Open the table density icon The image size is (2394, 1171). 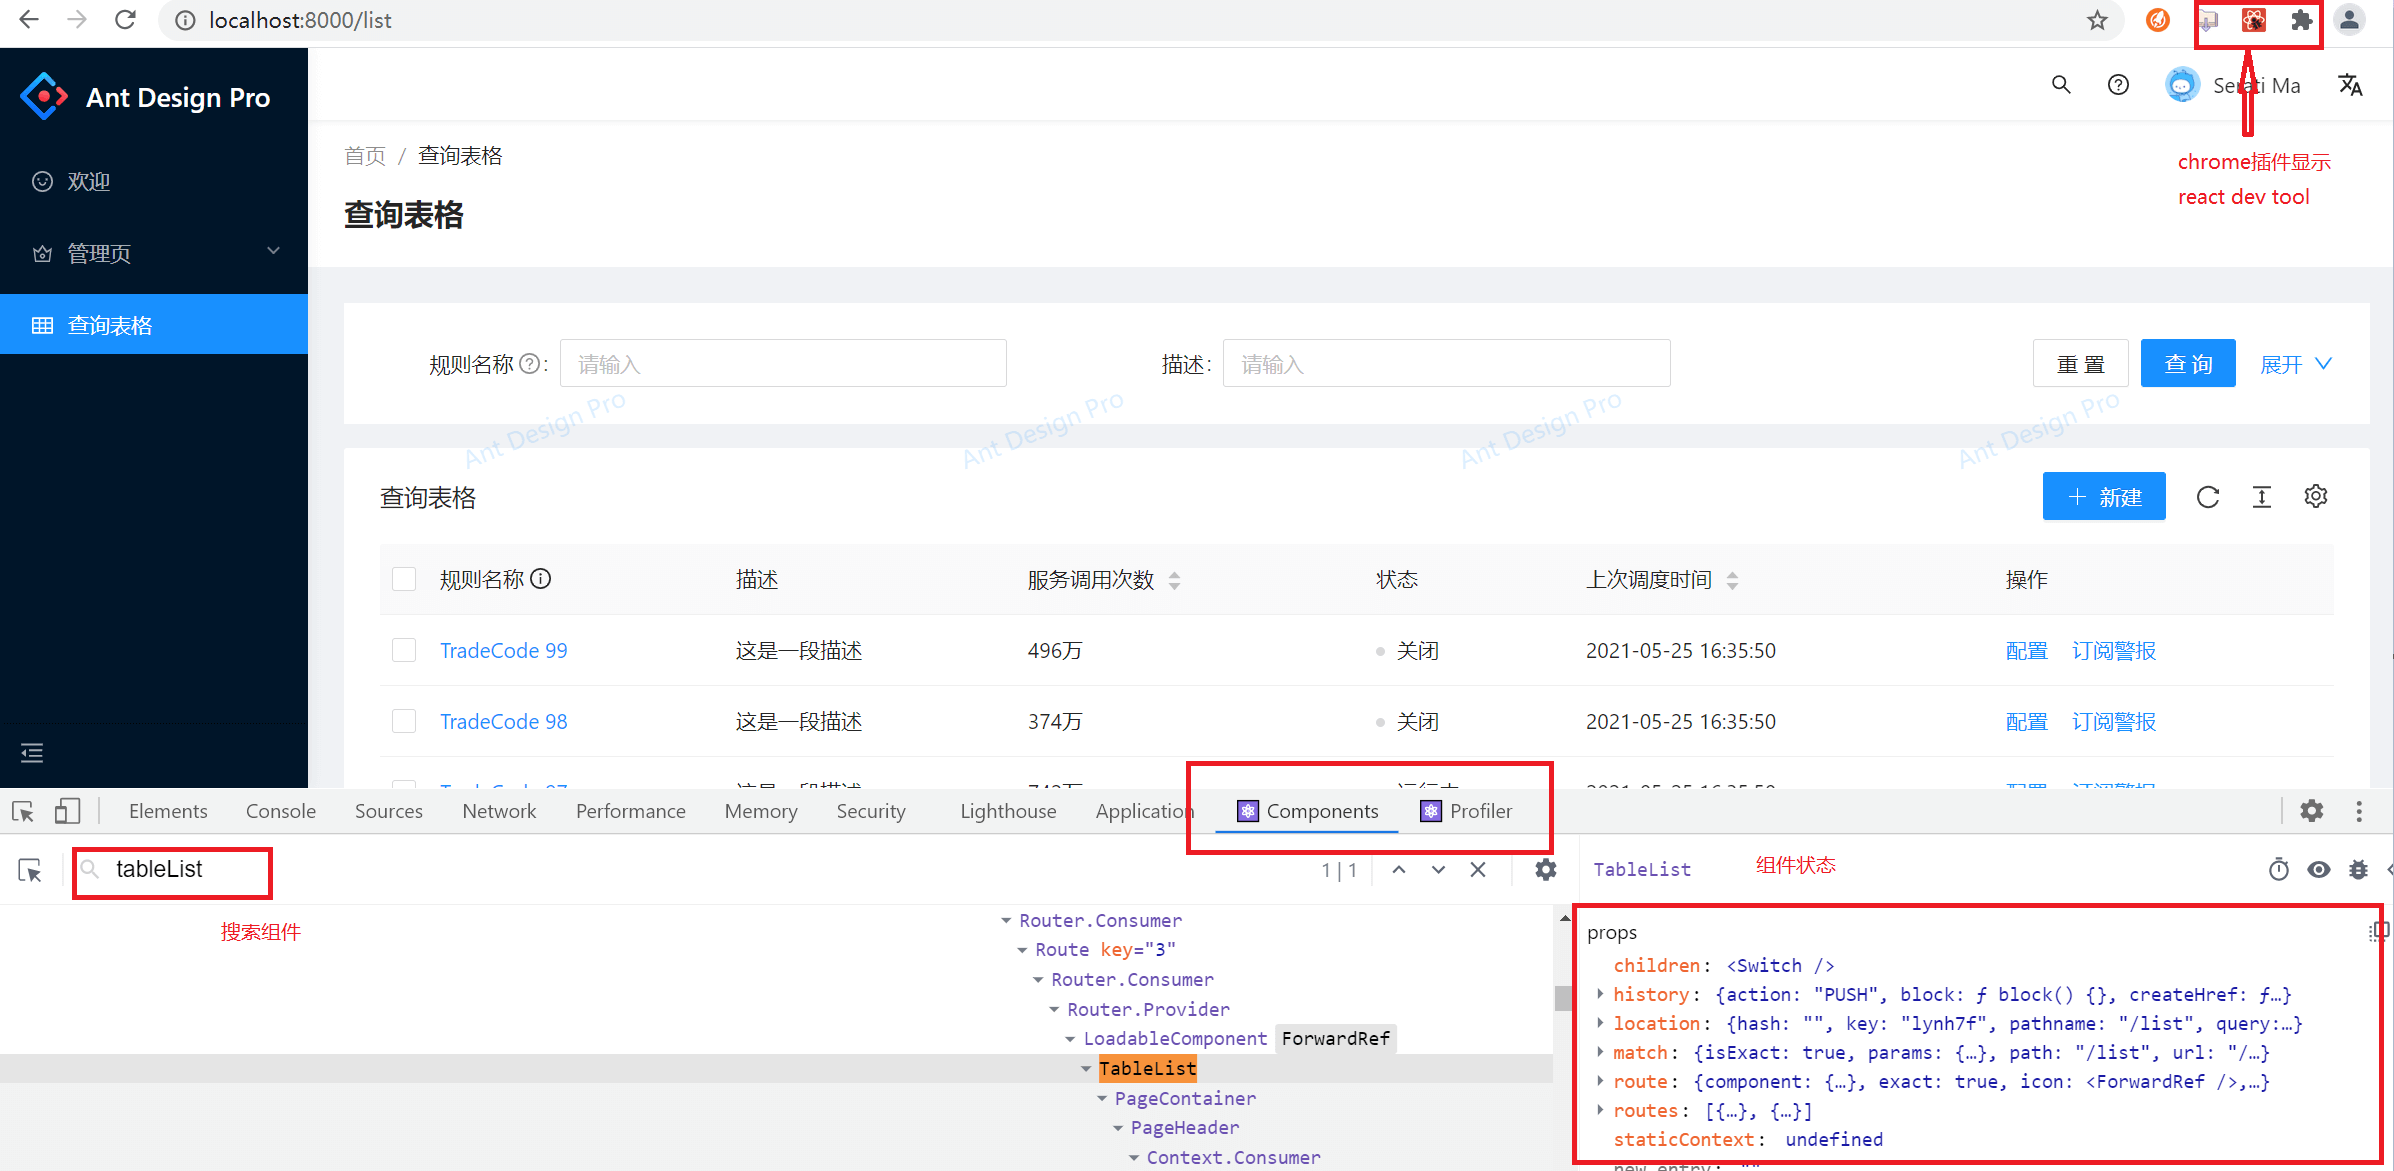coord(2261,497)
